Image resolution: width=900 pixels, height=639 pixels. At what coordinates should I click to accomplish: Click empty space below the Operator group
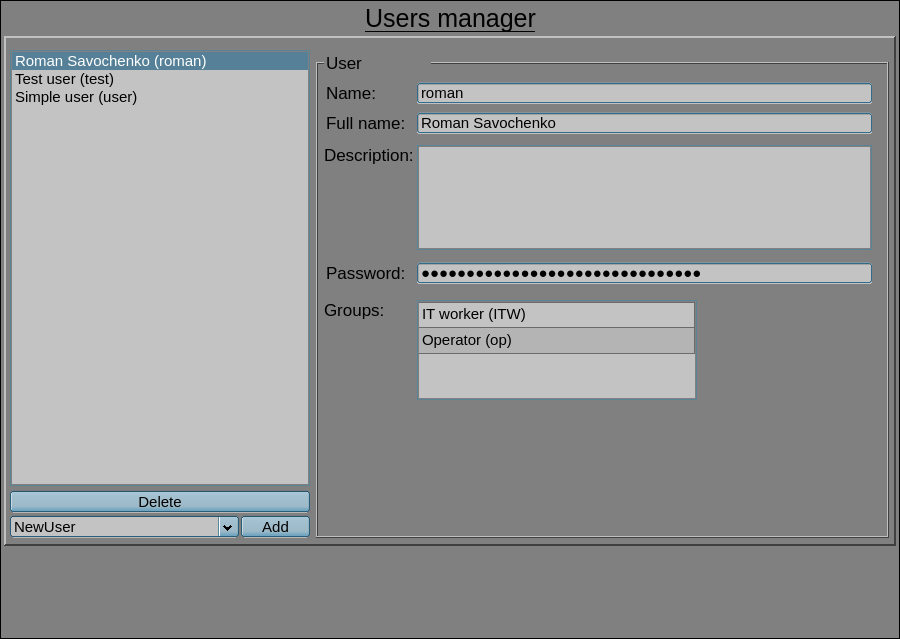click(x=556, y=376)
